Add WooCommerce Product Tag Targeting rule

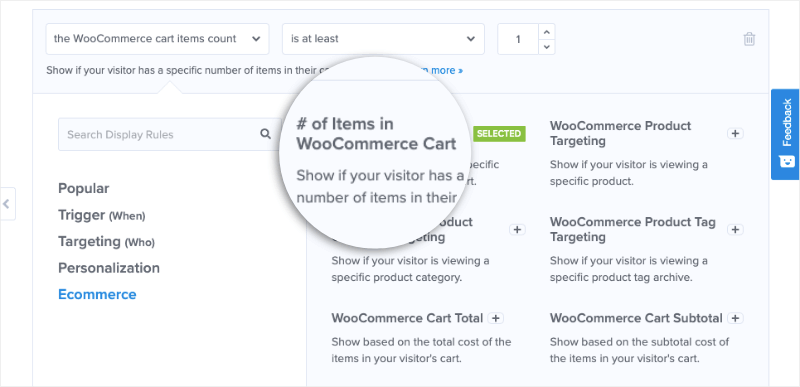tap(735, 229)
